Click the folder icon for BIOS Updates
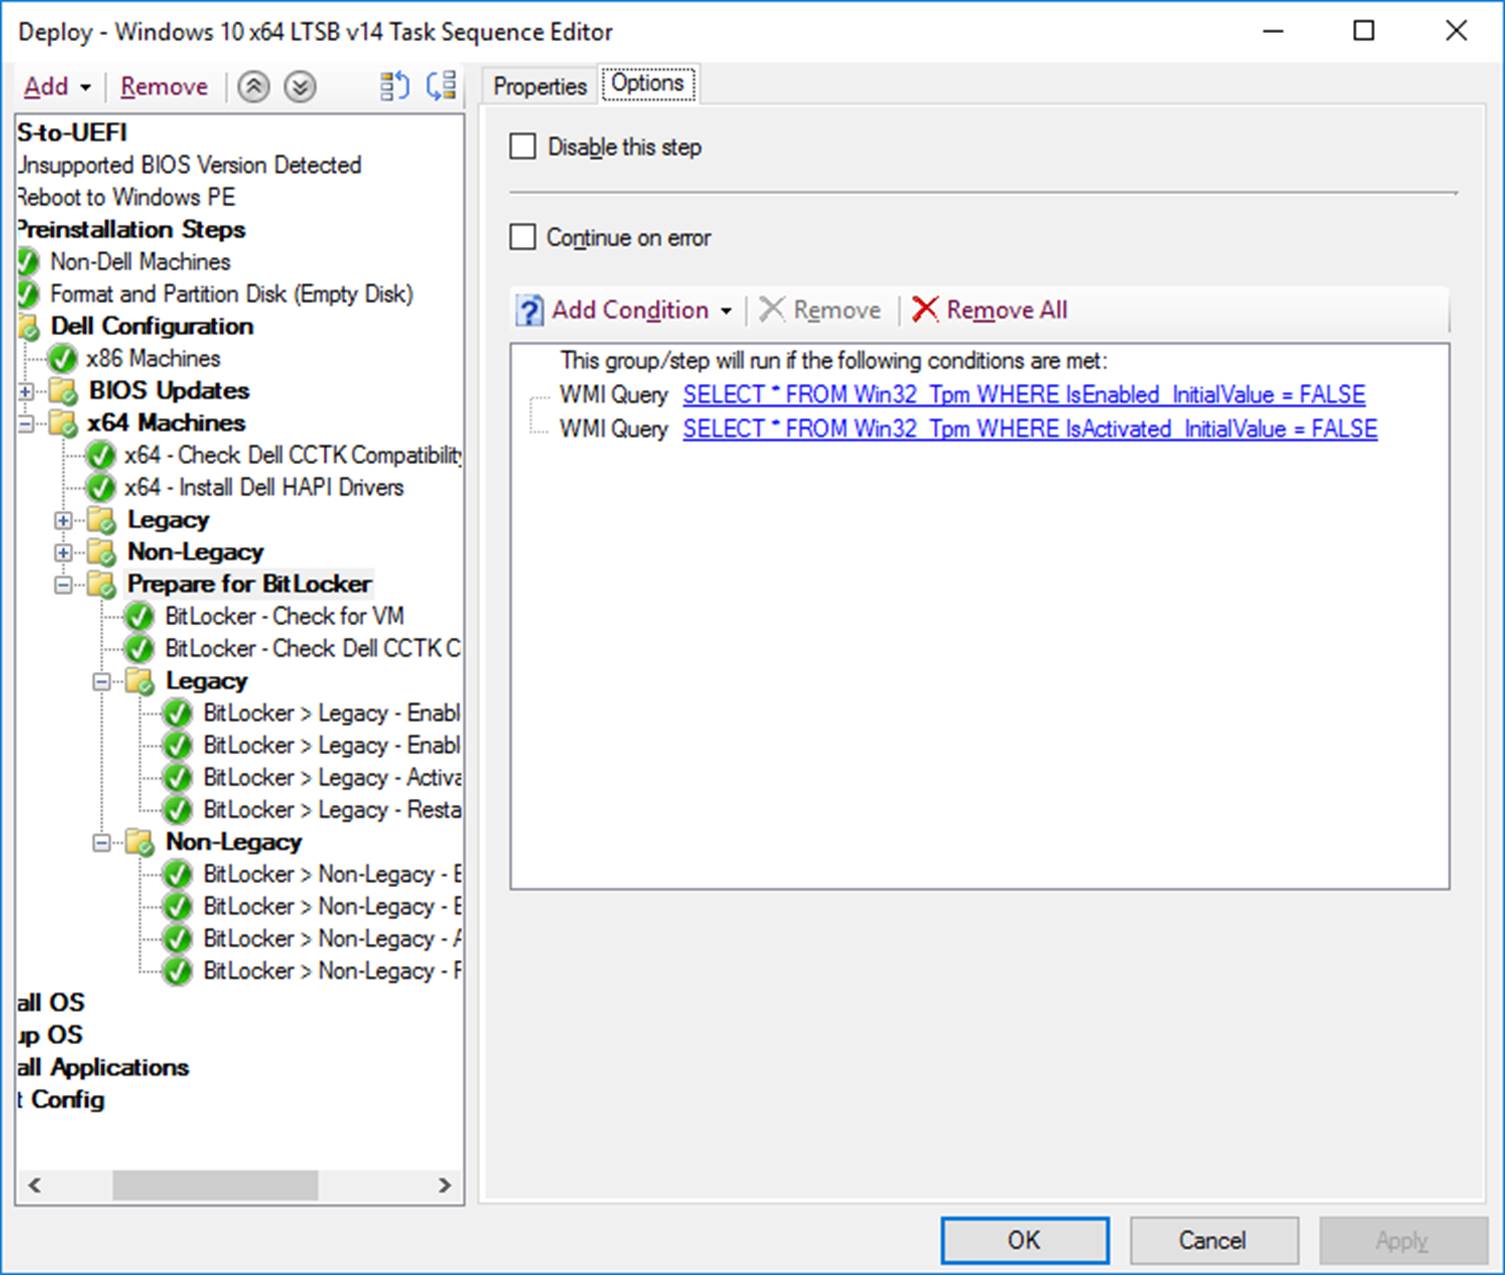The height and width of the screenshot is (1275, 1505). click(x=63, y=391)
